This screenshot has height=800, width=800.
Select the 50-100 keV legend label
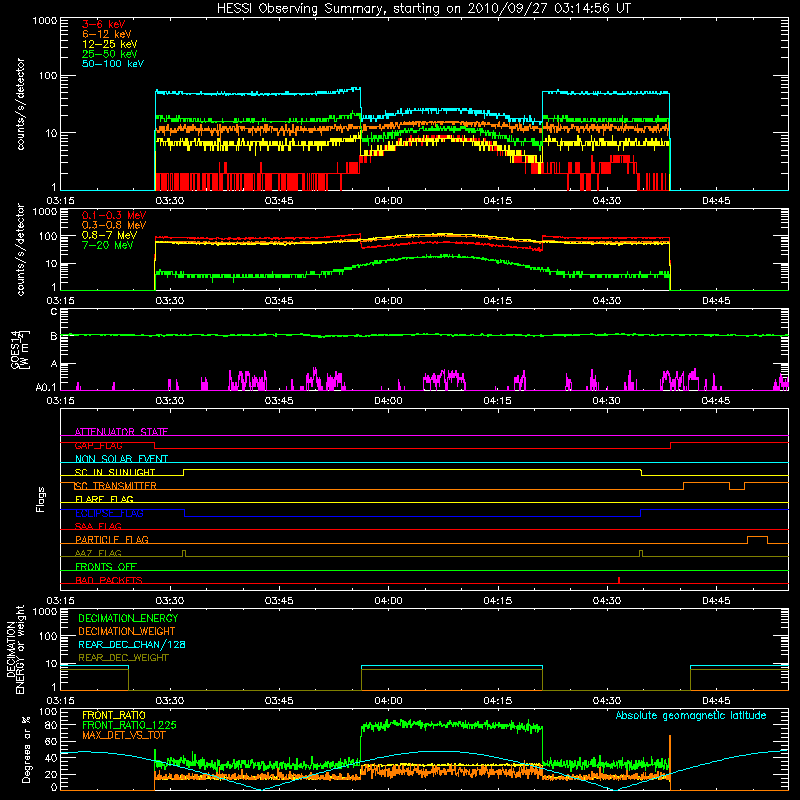point(113,64)
